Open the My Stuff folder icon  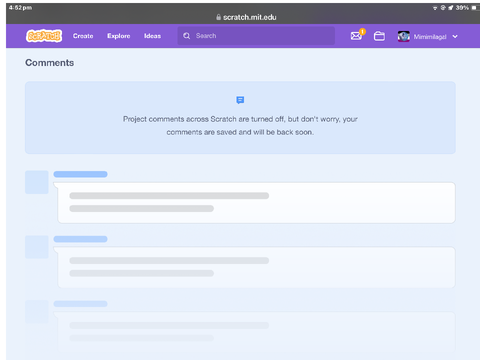coord(379,36)
